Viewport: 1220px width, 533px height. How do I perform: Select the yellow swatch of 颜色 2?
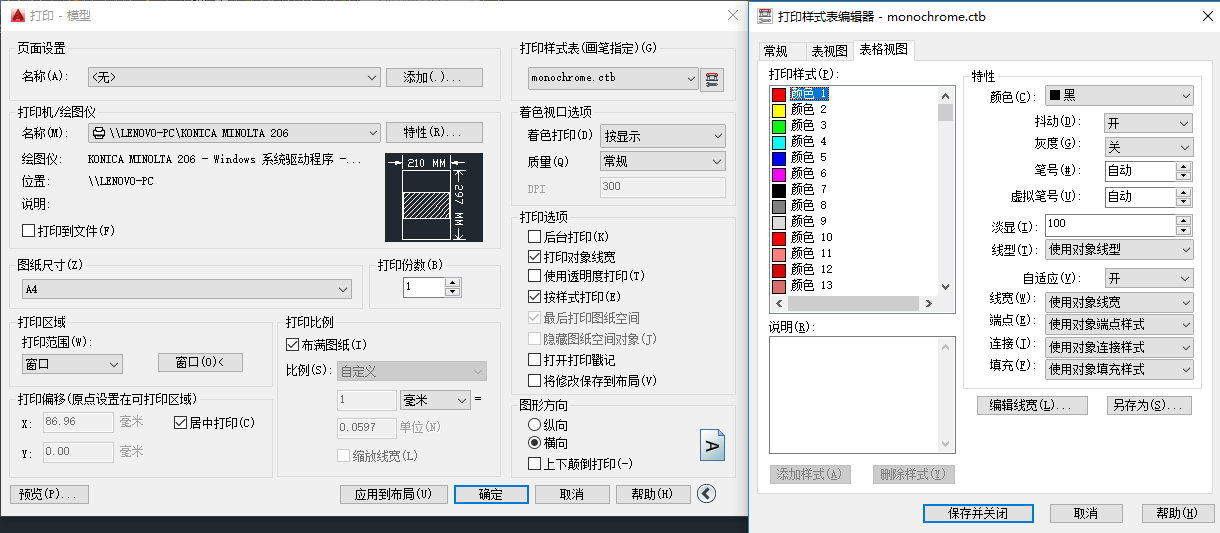pyautogui.click(x=779, y=109)
